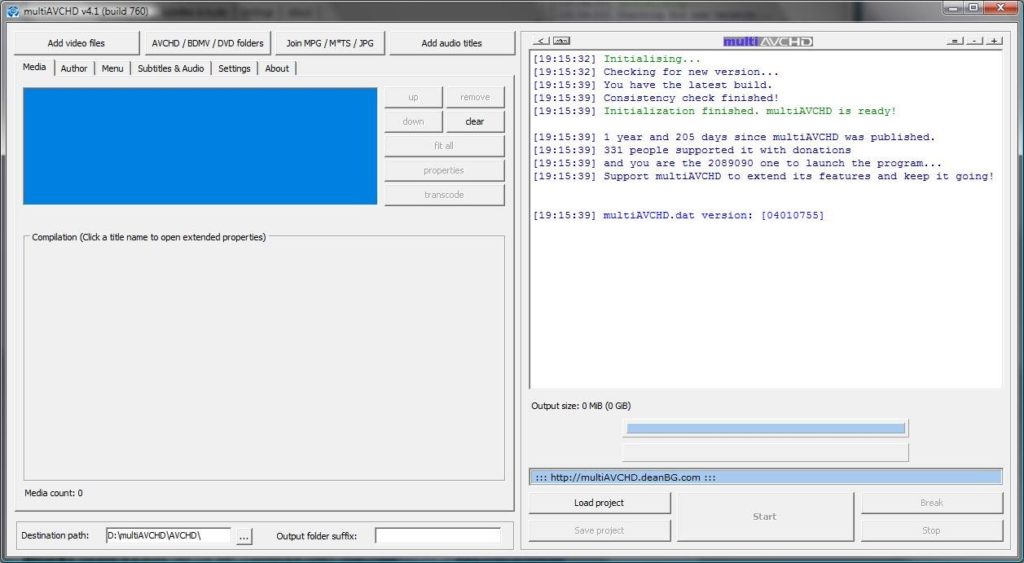Open the Add video files dialog

(76, 43)
